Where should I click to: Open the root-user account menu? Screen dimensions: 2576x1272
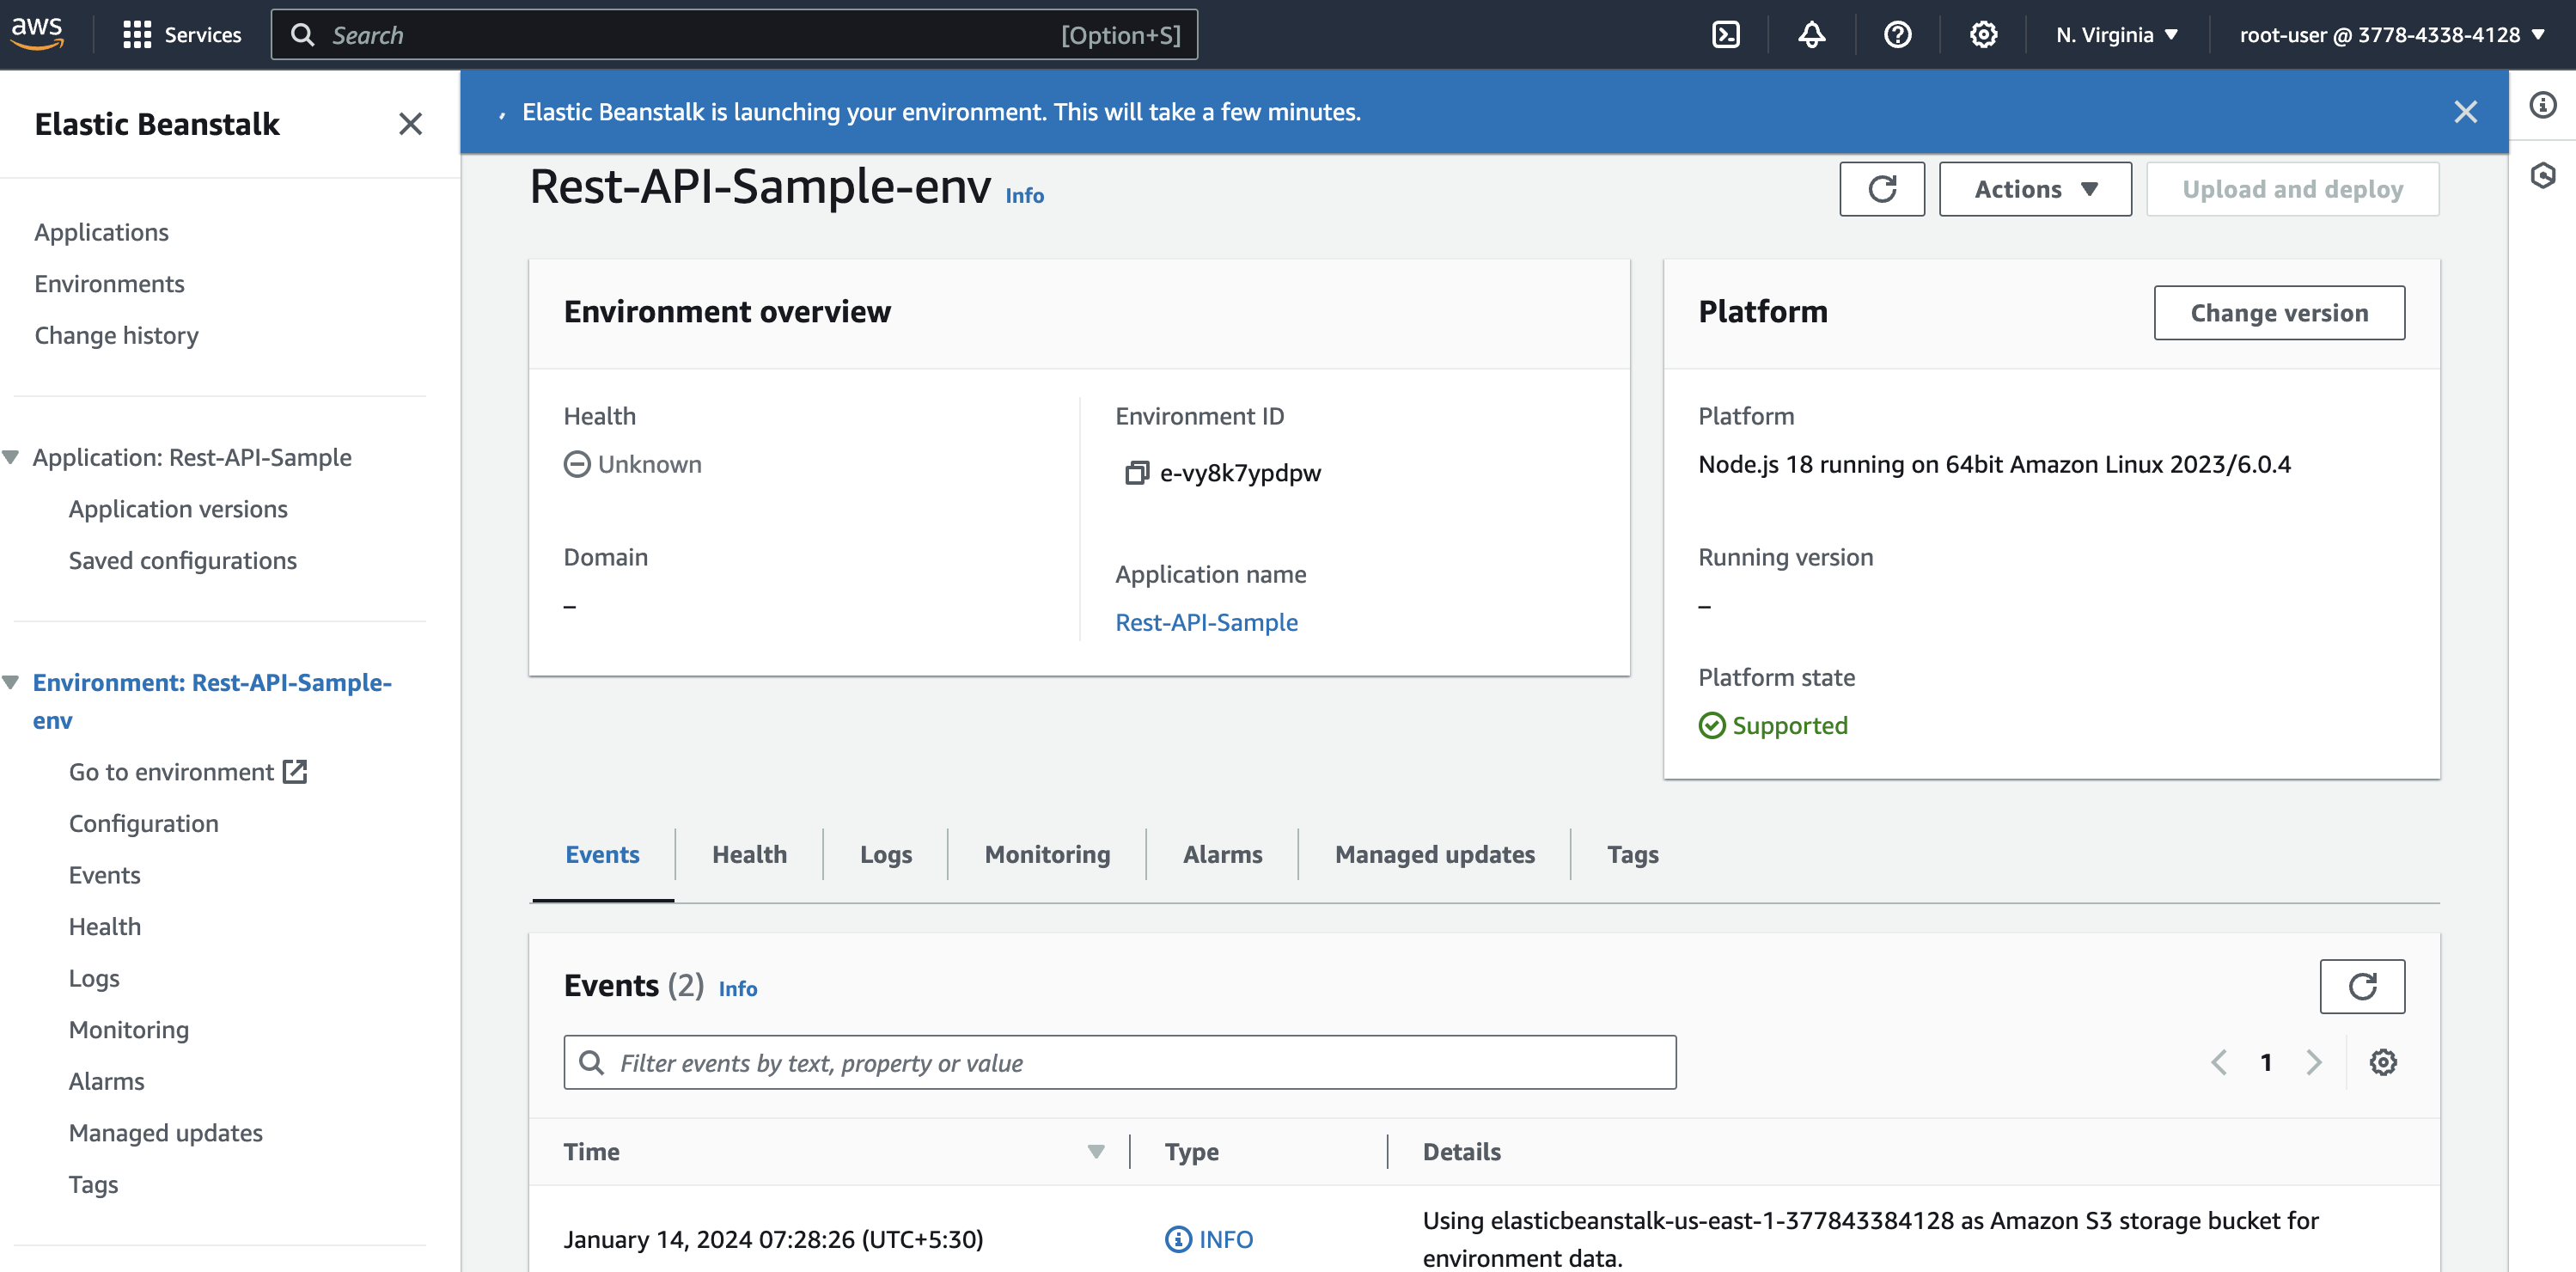click(x=2390, y=35)
